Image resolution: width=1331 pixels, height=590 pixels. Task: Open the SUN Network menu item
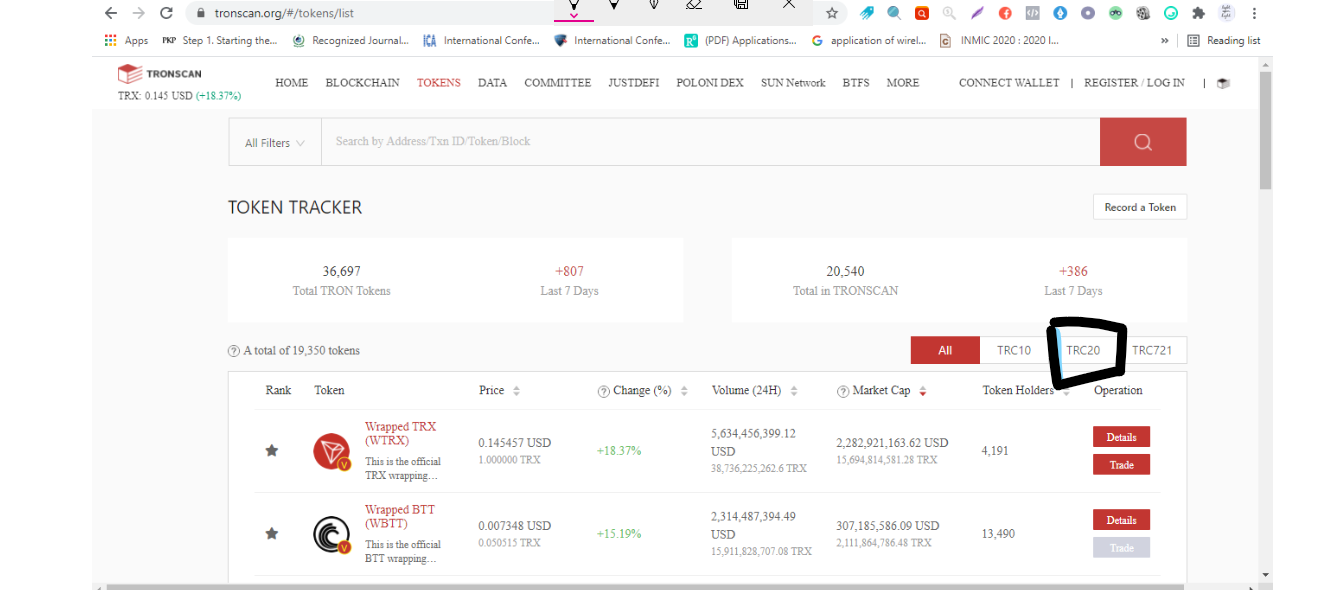point(793,83)
